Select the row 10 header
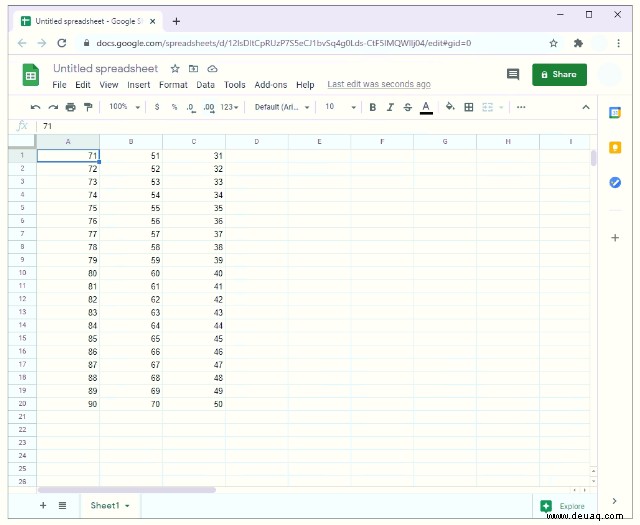640x525 pixels. [x=22, y=273]
